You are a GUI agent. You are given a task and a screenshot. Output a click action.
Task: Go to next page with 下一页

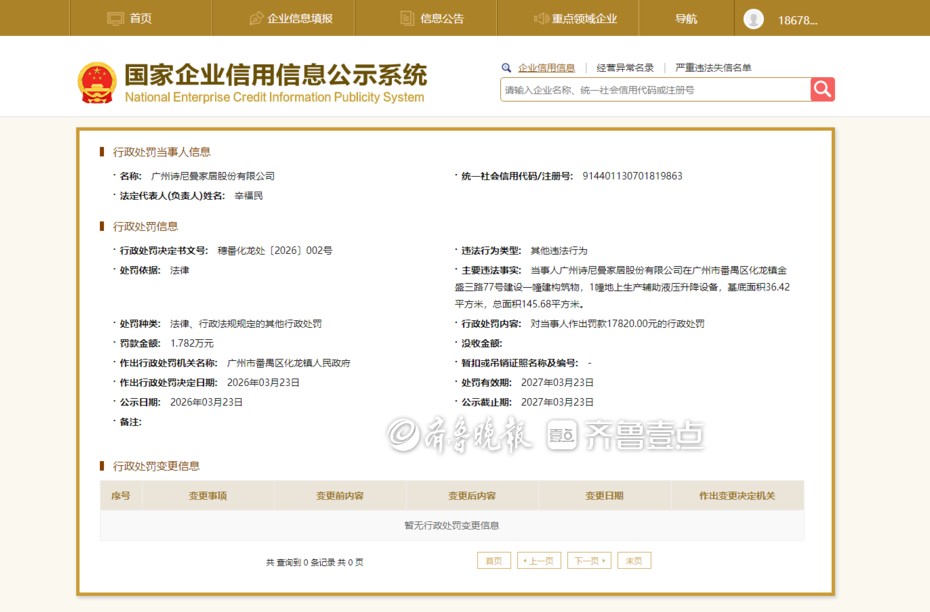pos(589,561)
